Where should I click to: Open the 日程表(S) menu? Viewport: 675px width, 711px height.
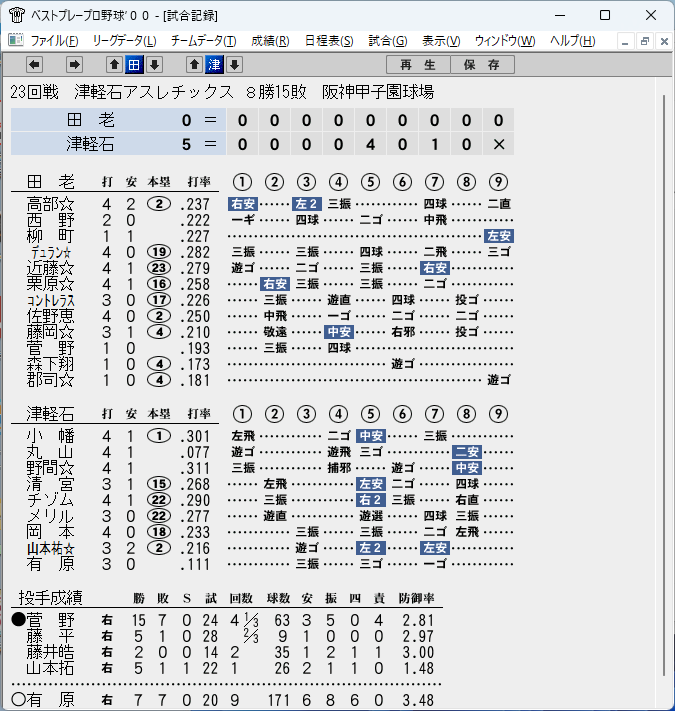pyautogui.click(x=329, y=41)
